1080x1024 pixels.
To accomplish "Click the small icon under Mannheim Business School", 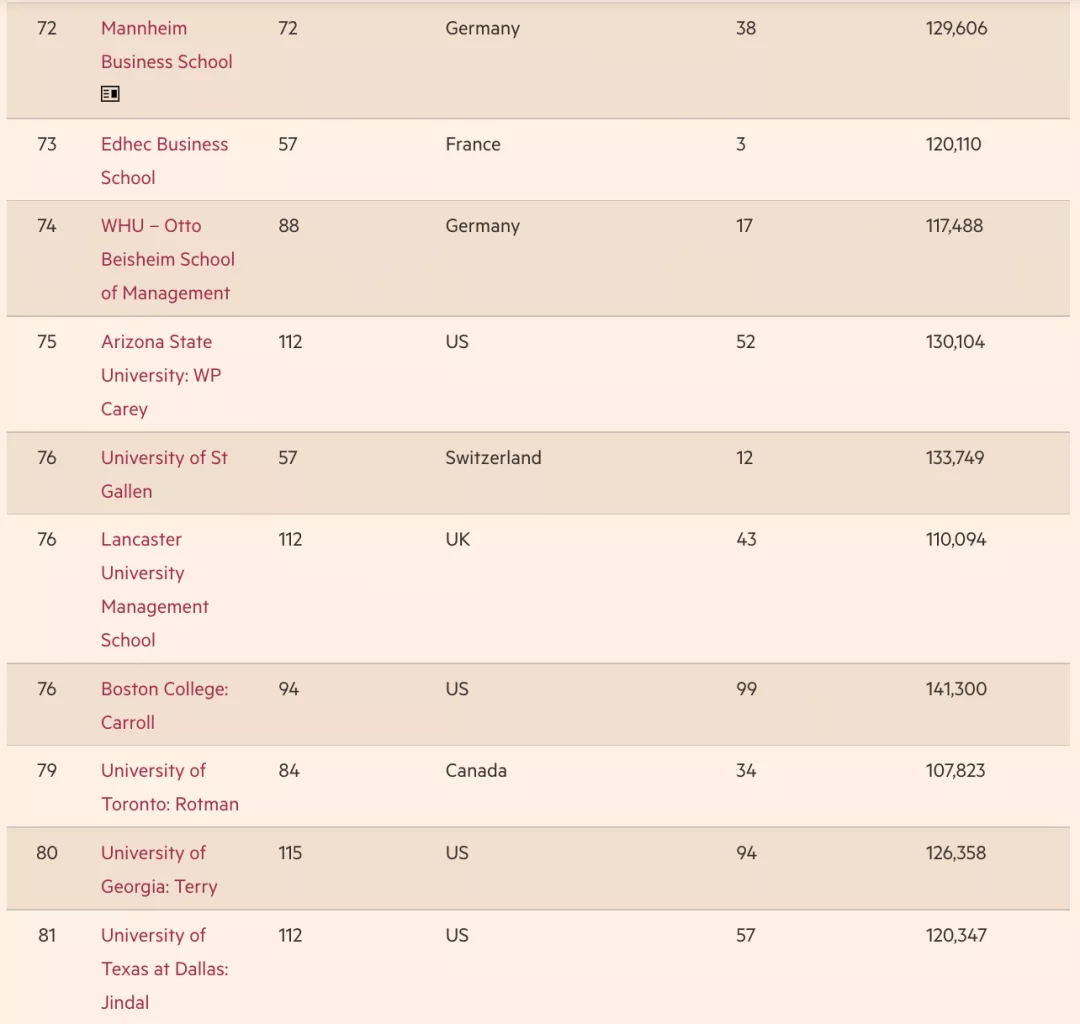I will (x=110, y=94).
